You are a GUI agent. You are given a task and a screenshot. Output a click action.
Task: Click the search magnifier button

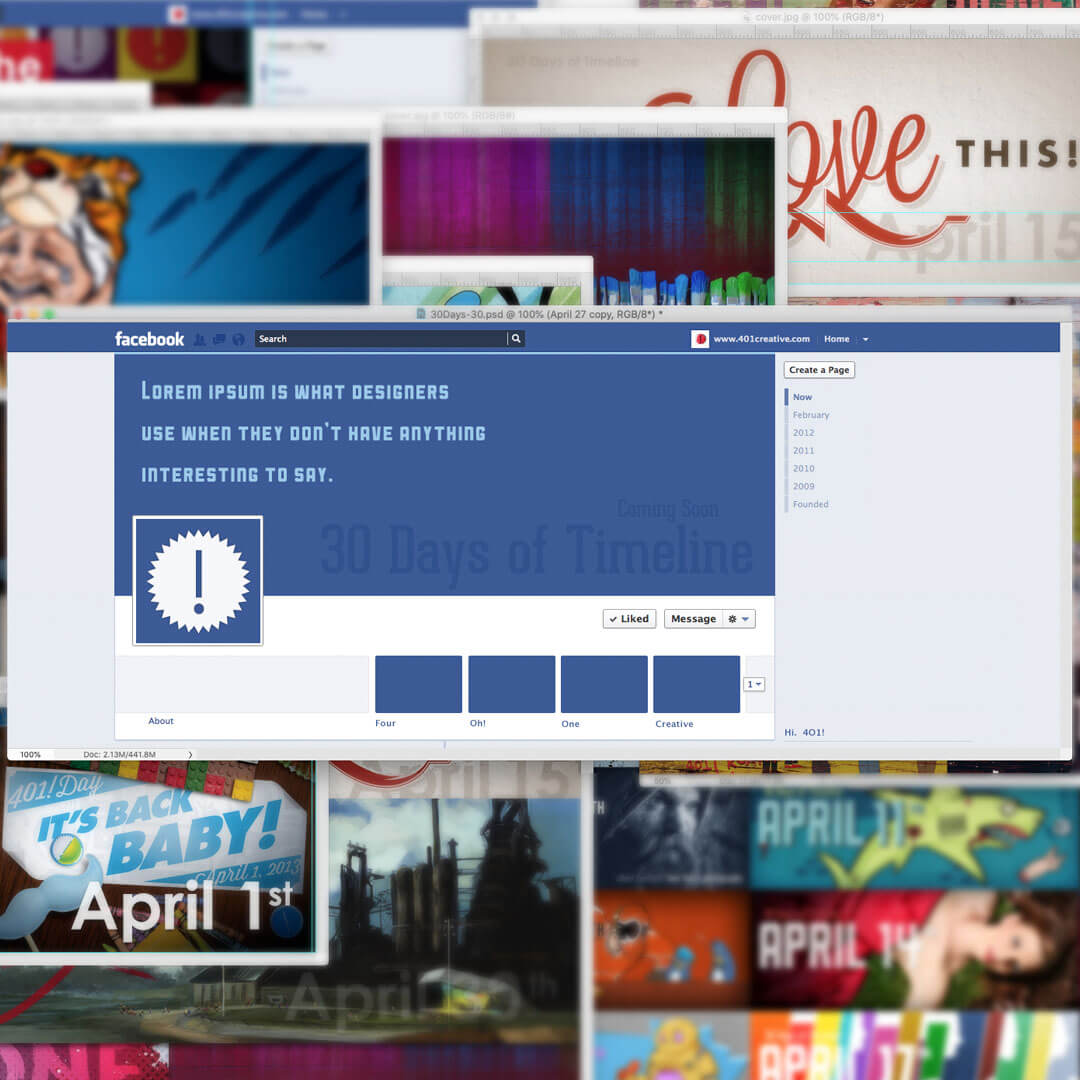(x=516, y=339)
